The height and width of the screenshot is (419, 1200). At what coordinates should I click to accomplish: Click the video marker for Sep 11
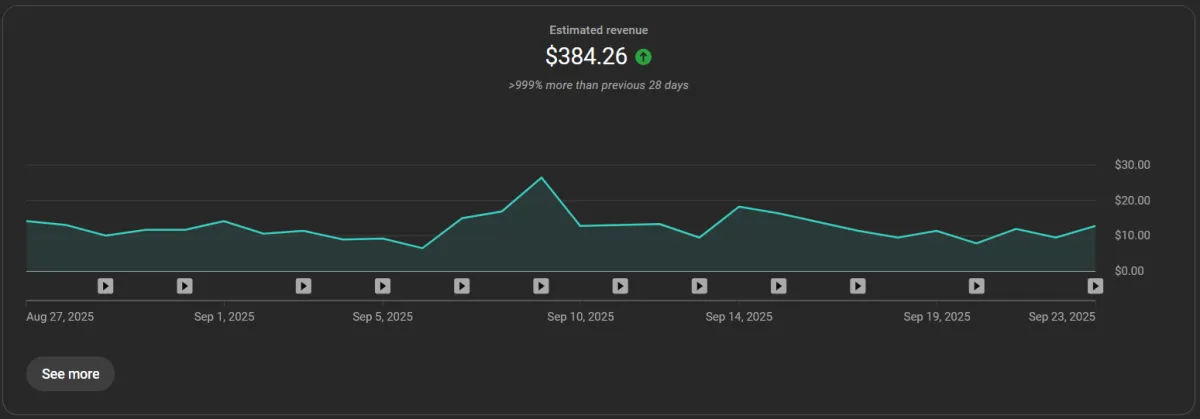pos(620,286)
